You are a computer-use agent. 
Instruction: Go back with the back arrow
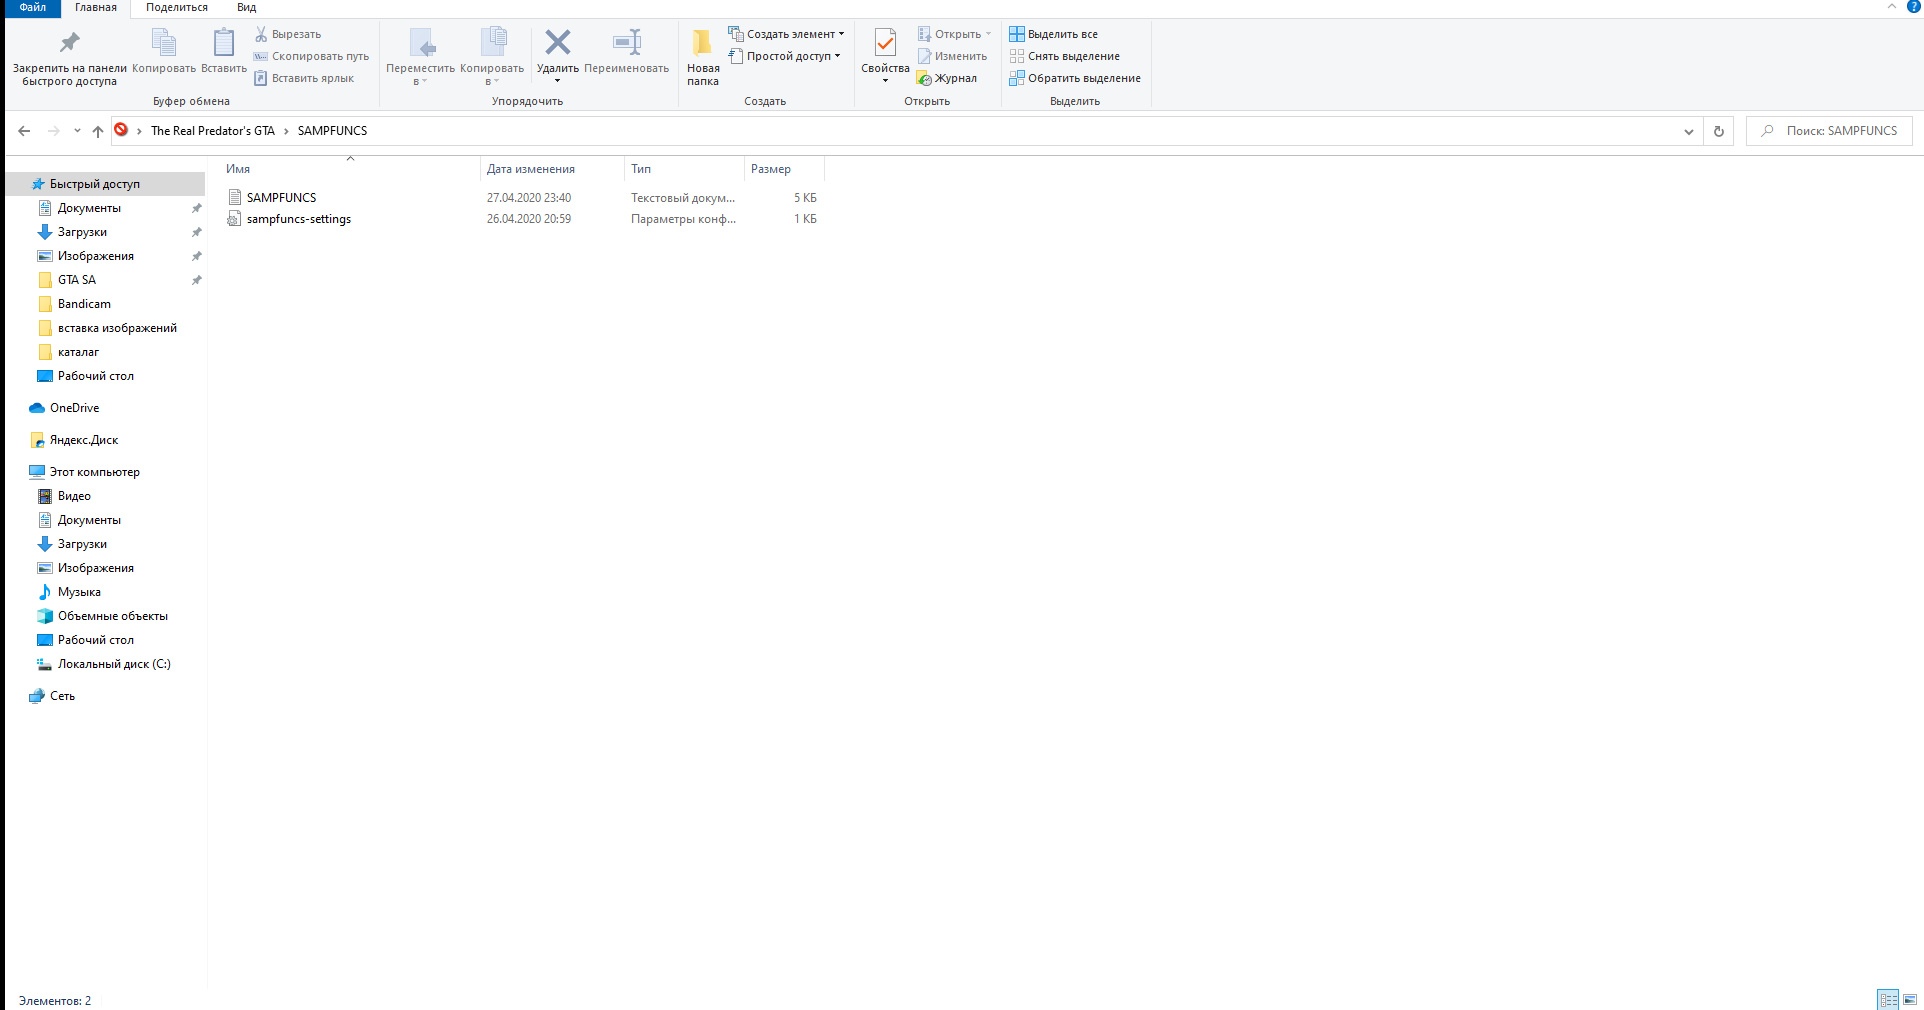[x=24, y=131]
